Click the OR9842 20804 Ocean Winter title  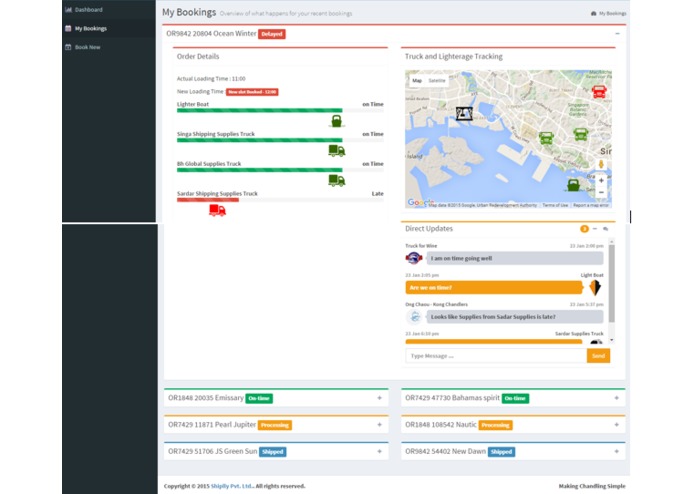click(x=211, y=34)
